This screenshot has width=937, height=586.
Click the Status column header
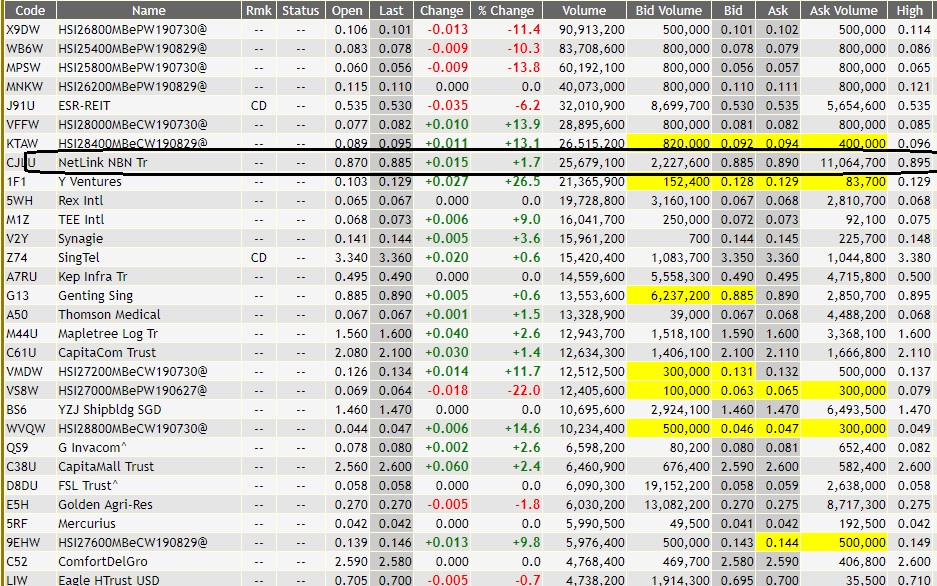tap(300, 10)
